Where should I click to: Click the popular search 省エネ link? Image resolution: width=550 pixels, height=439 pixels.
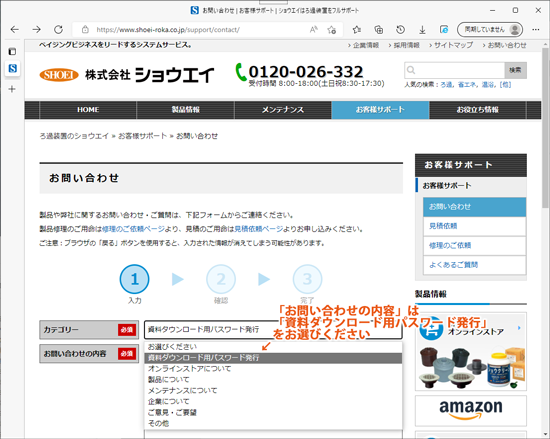point(467,85)
